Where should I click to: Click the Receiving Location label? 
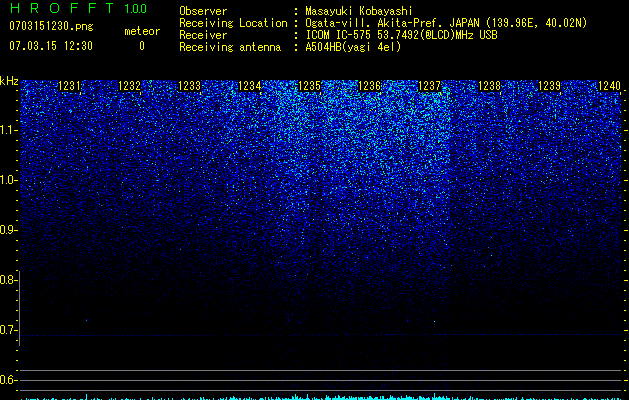pos(233,23)
